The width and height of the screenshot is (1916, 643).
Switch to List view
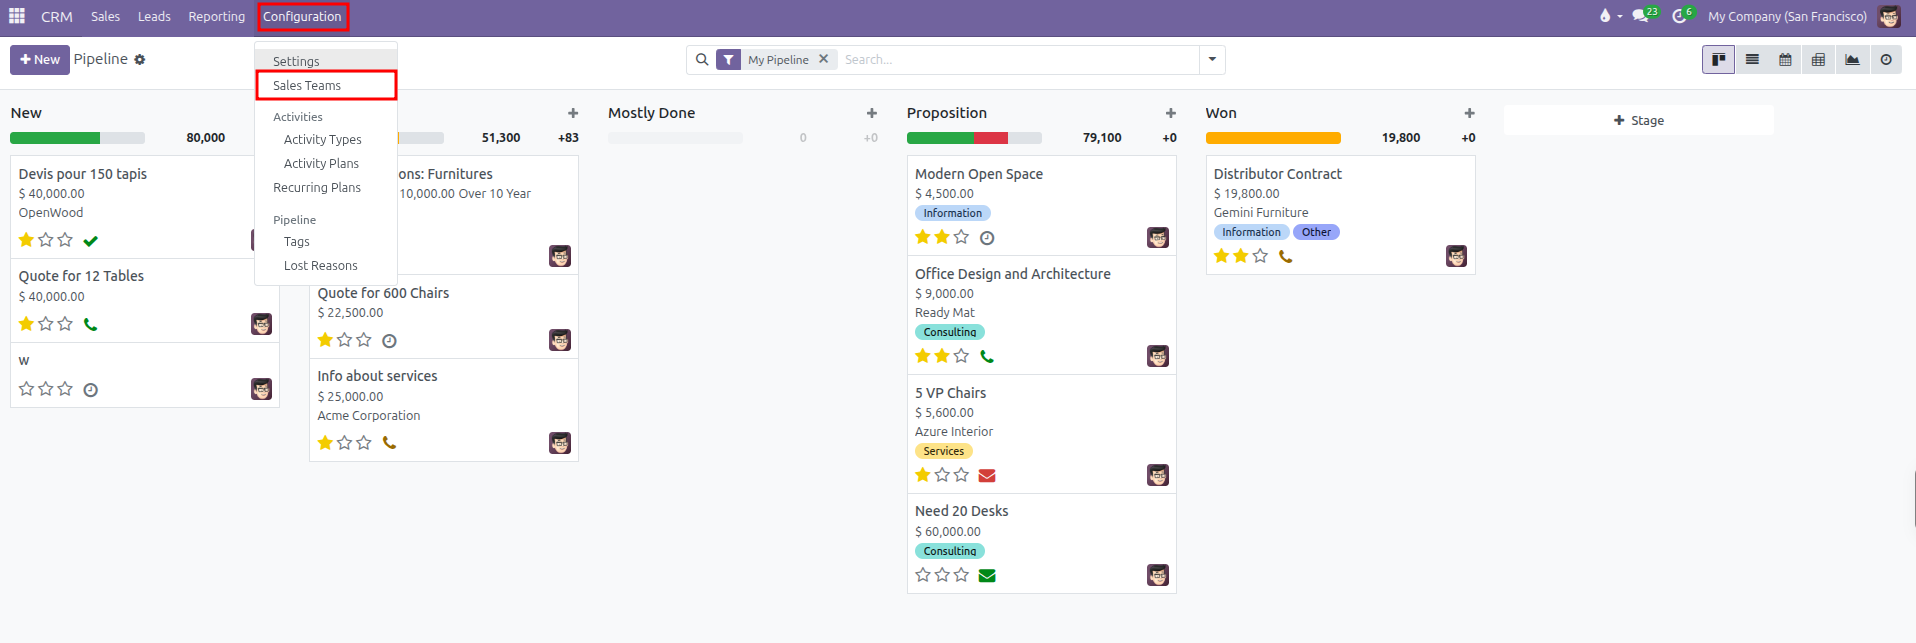point(1752,59)
